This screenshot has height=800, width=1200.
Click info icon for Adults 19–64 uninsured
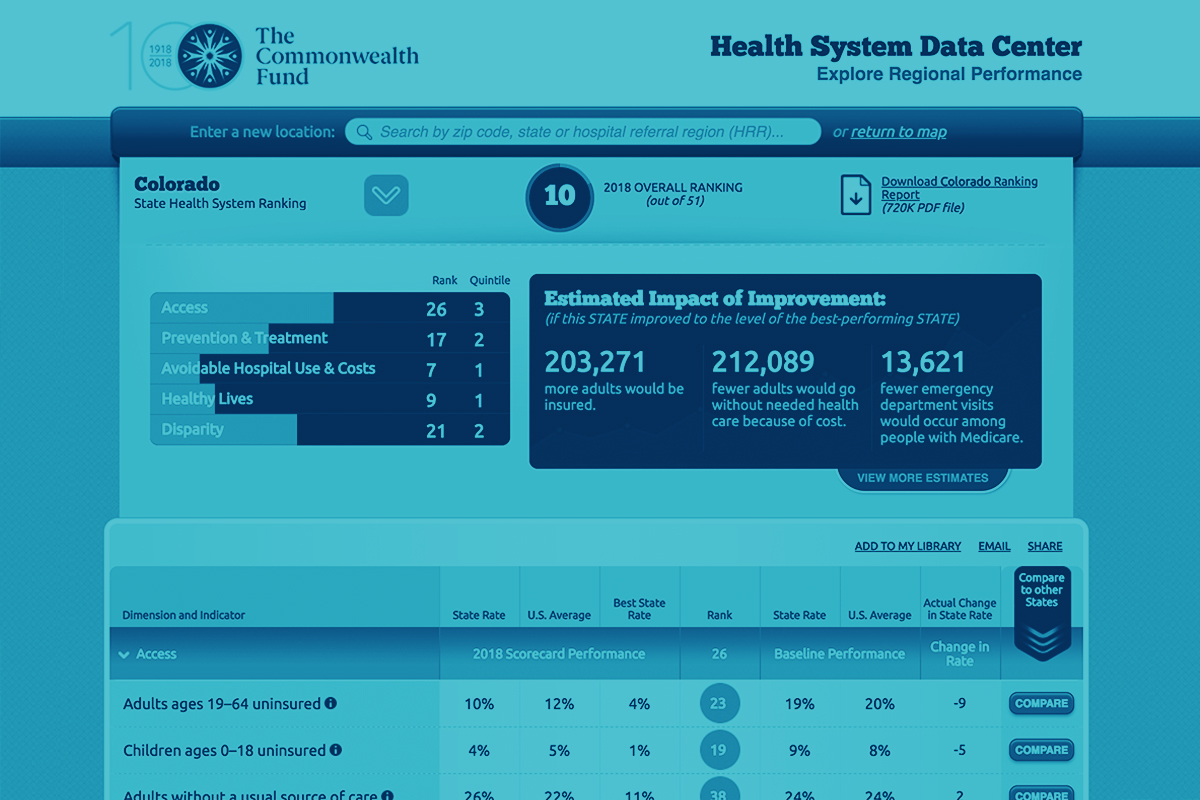(331, 703)
